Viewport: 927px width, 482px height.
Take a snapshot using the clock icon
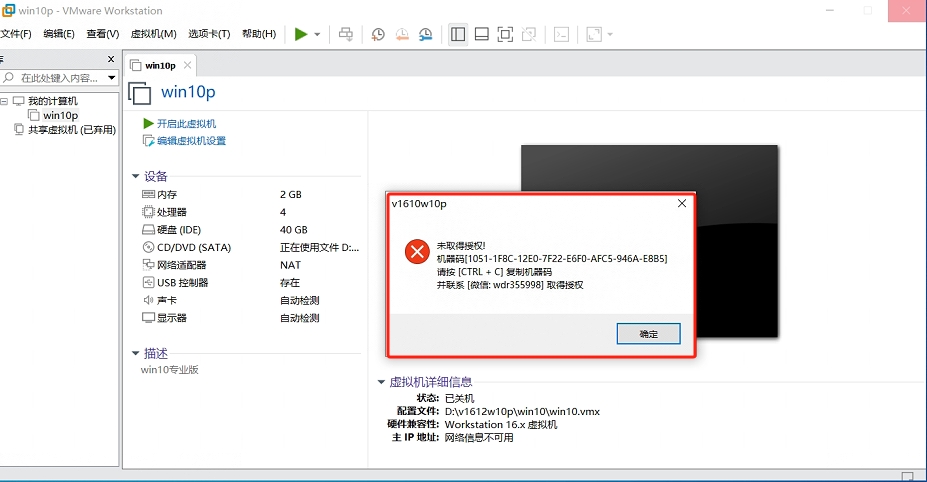378,34
